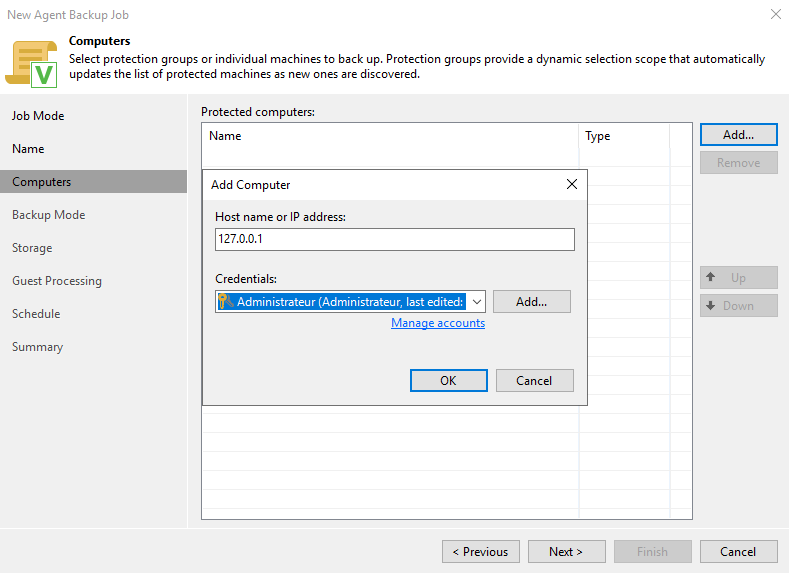Go to the Name step
Viewport: 789px width, 573px height.
pyautogui.click(x=28, y=149)
